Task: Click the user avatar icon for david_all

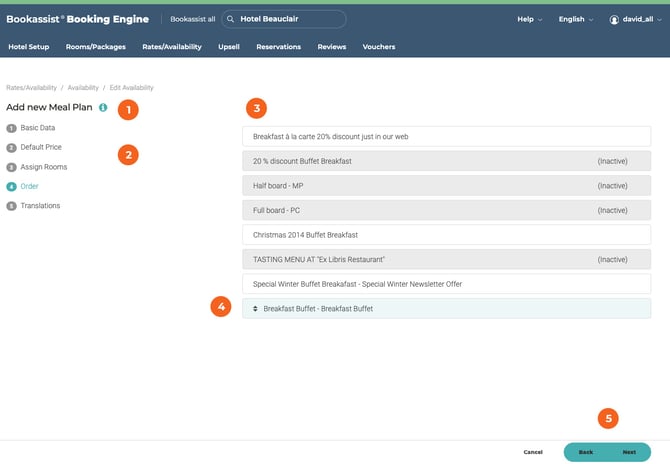Action: click(x=615, y=19)
